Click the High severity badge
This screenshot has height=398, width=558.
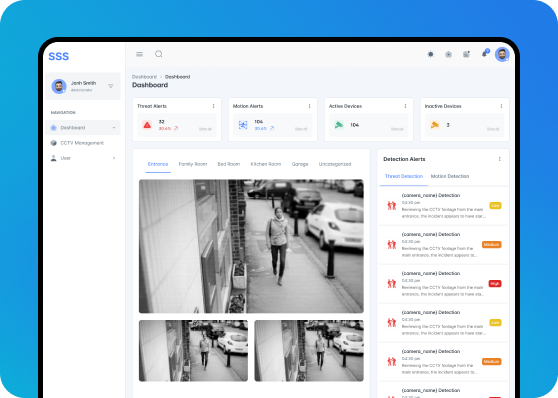pyautogui.click(x=495, y=284)
